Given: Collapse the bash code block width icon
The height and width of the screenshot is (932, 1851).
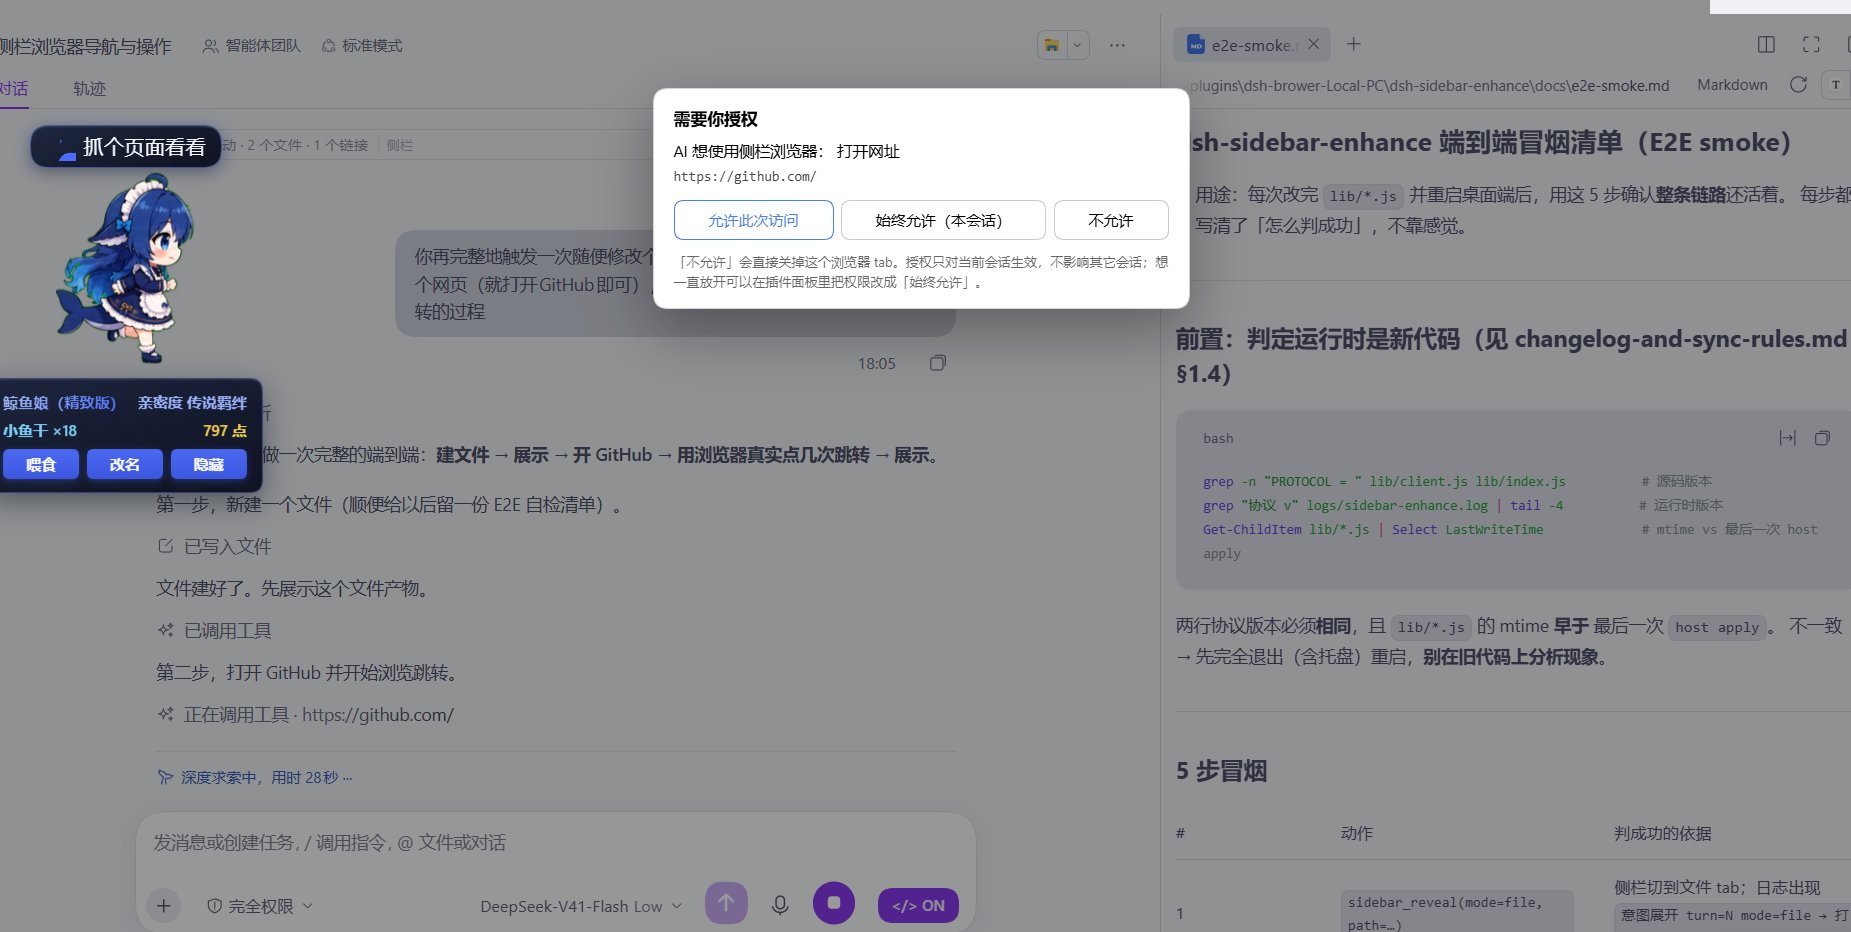Looking at the screenshot, I should 1787,438.
